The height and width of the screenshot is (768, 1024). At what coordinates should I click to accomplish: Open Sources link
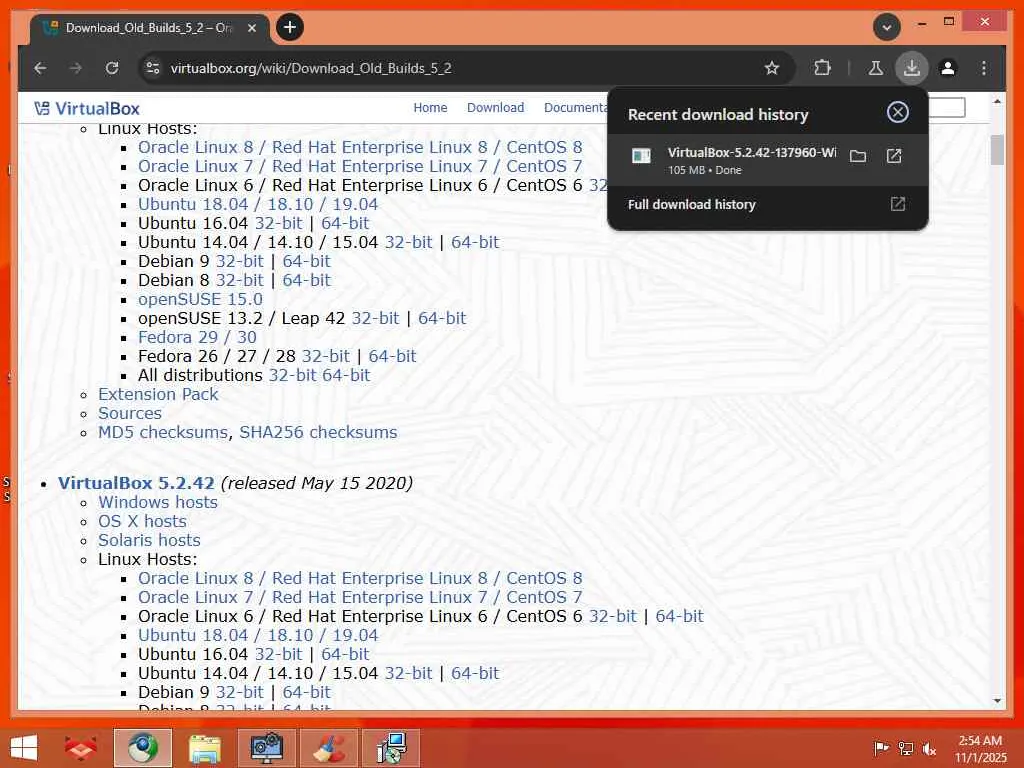click(129, 413)
